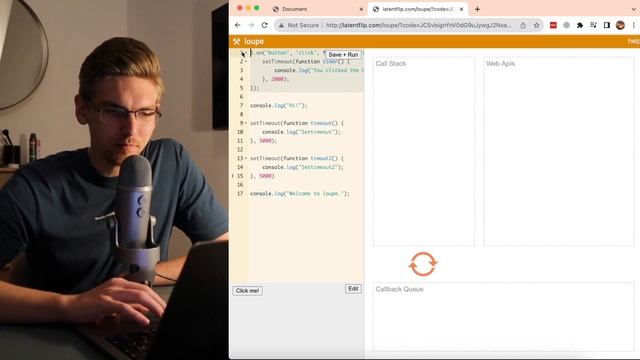
Task: Click the URL address field
Action: pyautogui.click(x=418, y=25)
